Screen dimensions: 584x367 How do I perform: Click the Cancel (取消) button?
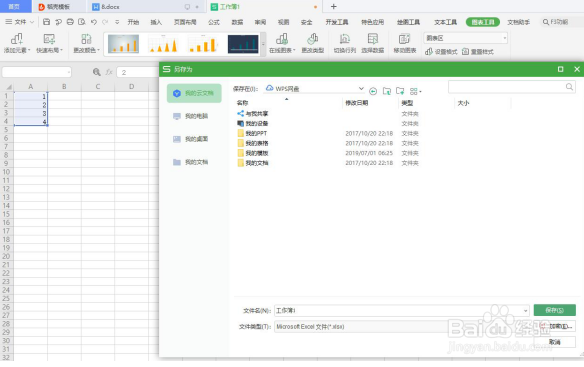554,342
